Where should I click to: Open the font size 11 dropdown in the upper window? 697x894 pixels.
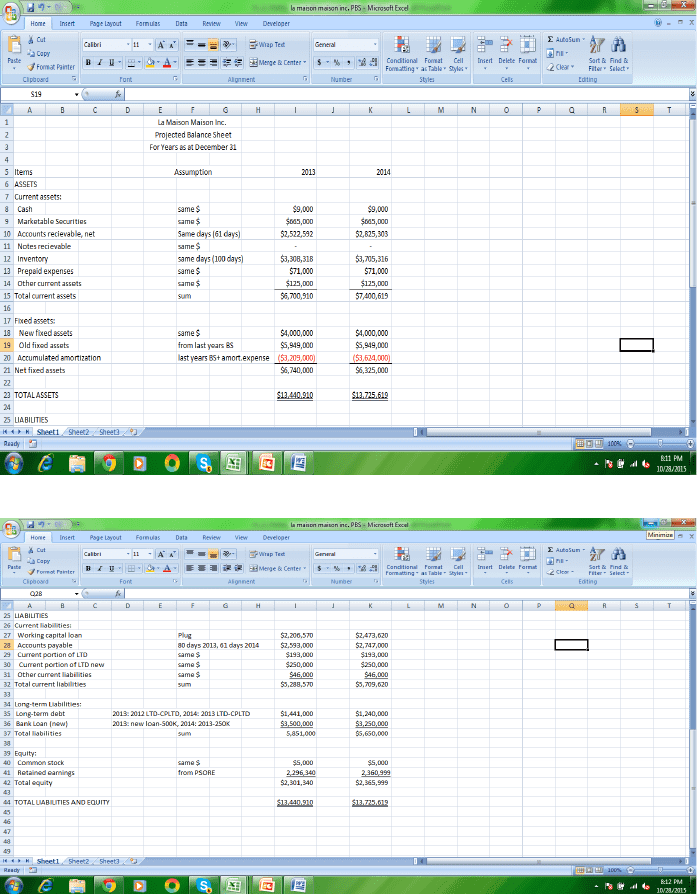[x=150, y=44]
